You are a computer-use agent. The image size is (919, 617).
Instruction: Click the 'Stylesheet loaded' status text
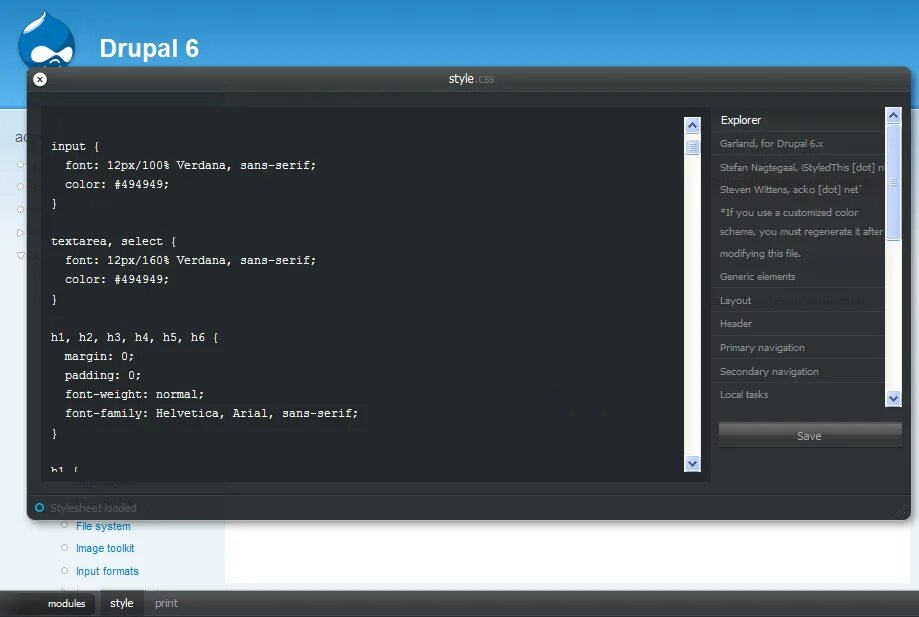click(x=93, y=508)
